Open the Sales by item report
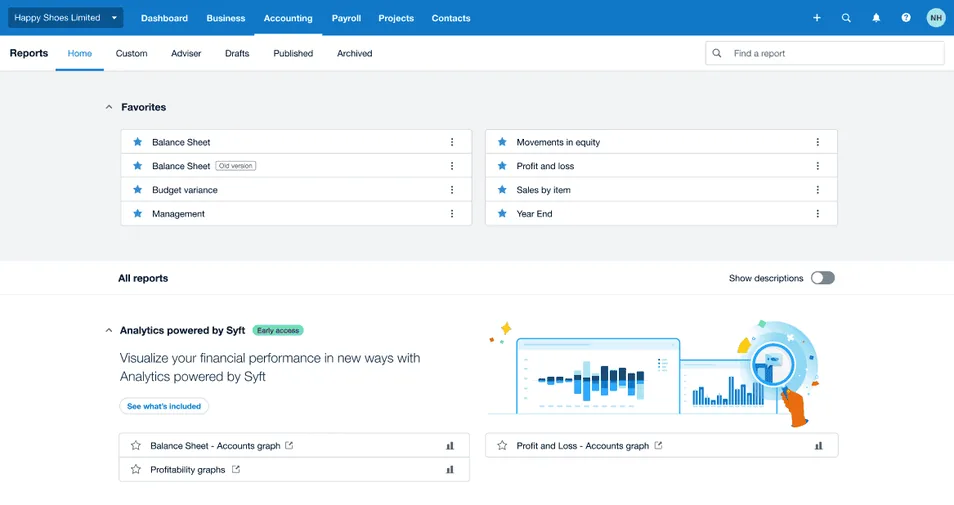This screenshot has width=954, height=505. coord(543,190)
